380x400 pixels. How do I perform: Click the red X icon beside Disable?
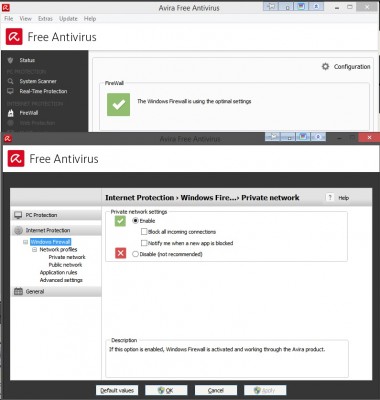120,253
